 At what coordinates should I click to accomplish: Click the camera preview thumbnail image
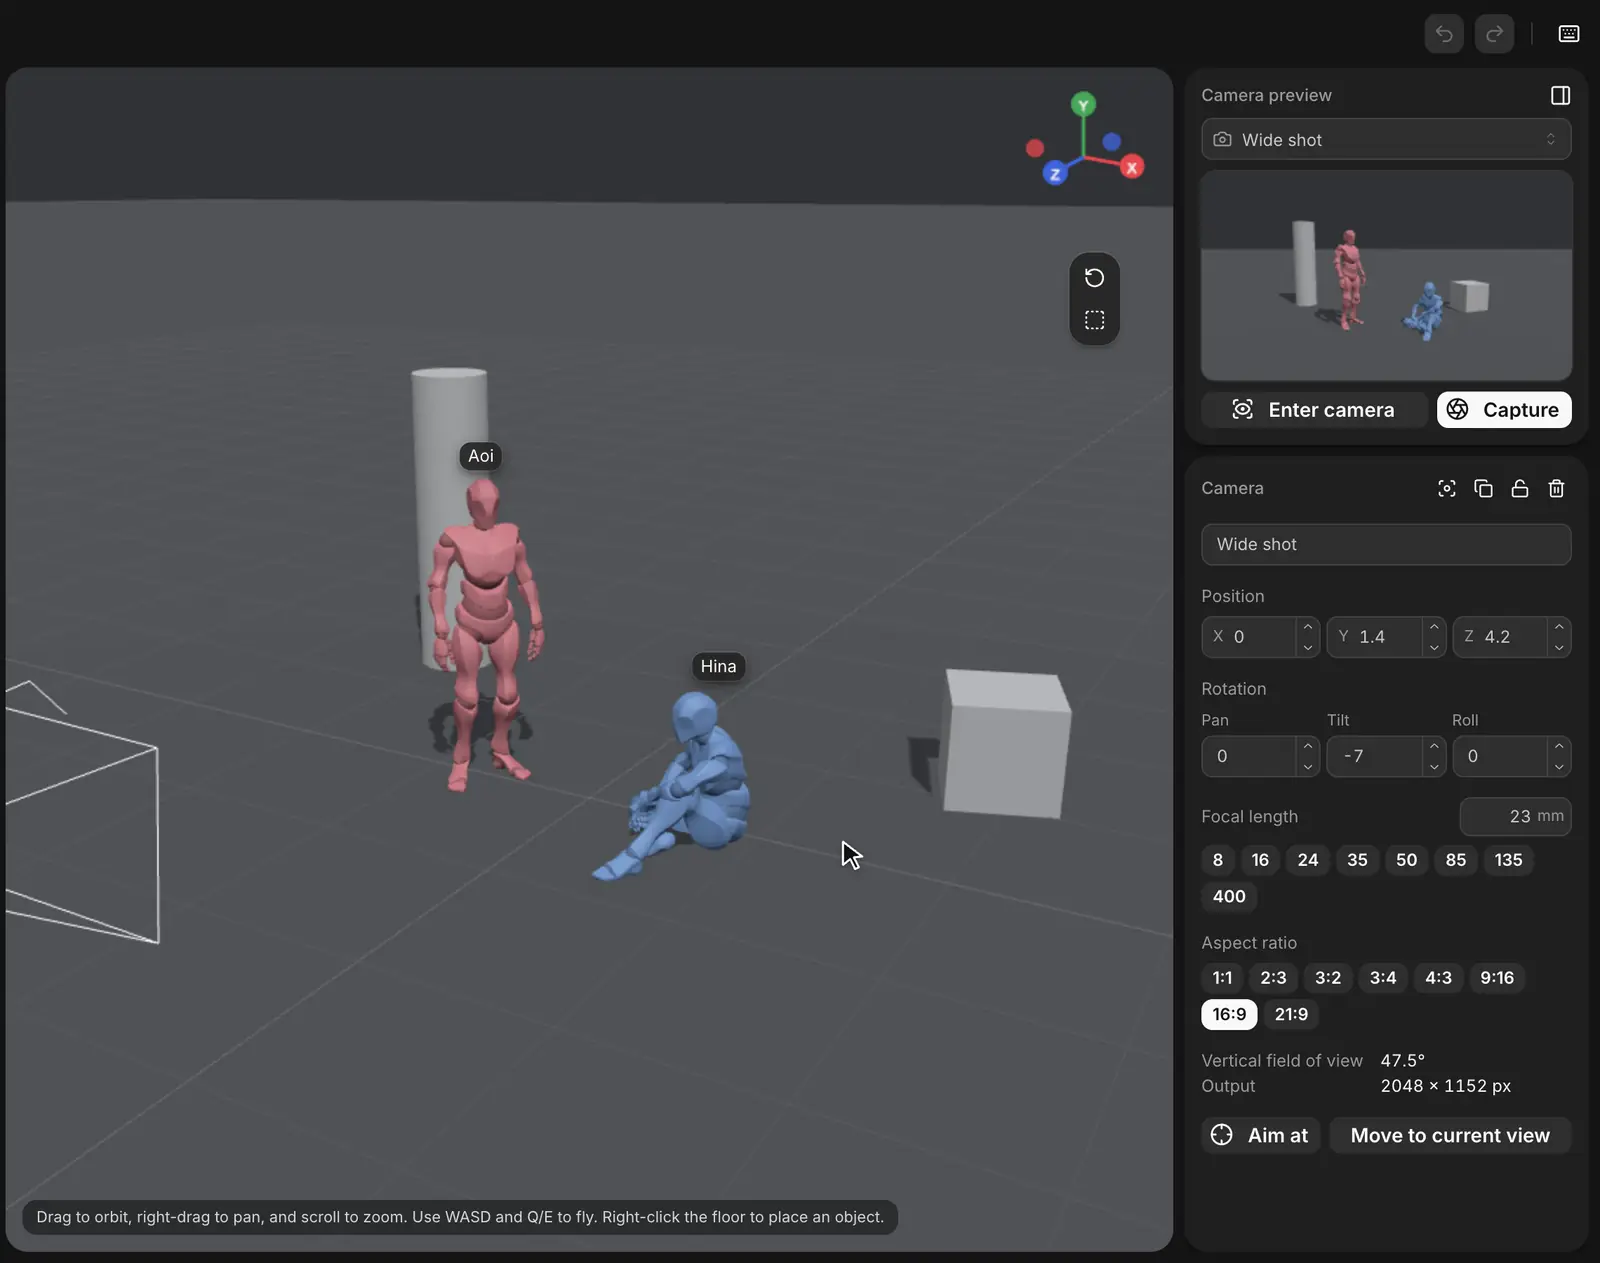[x=1386, y=275]
